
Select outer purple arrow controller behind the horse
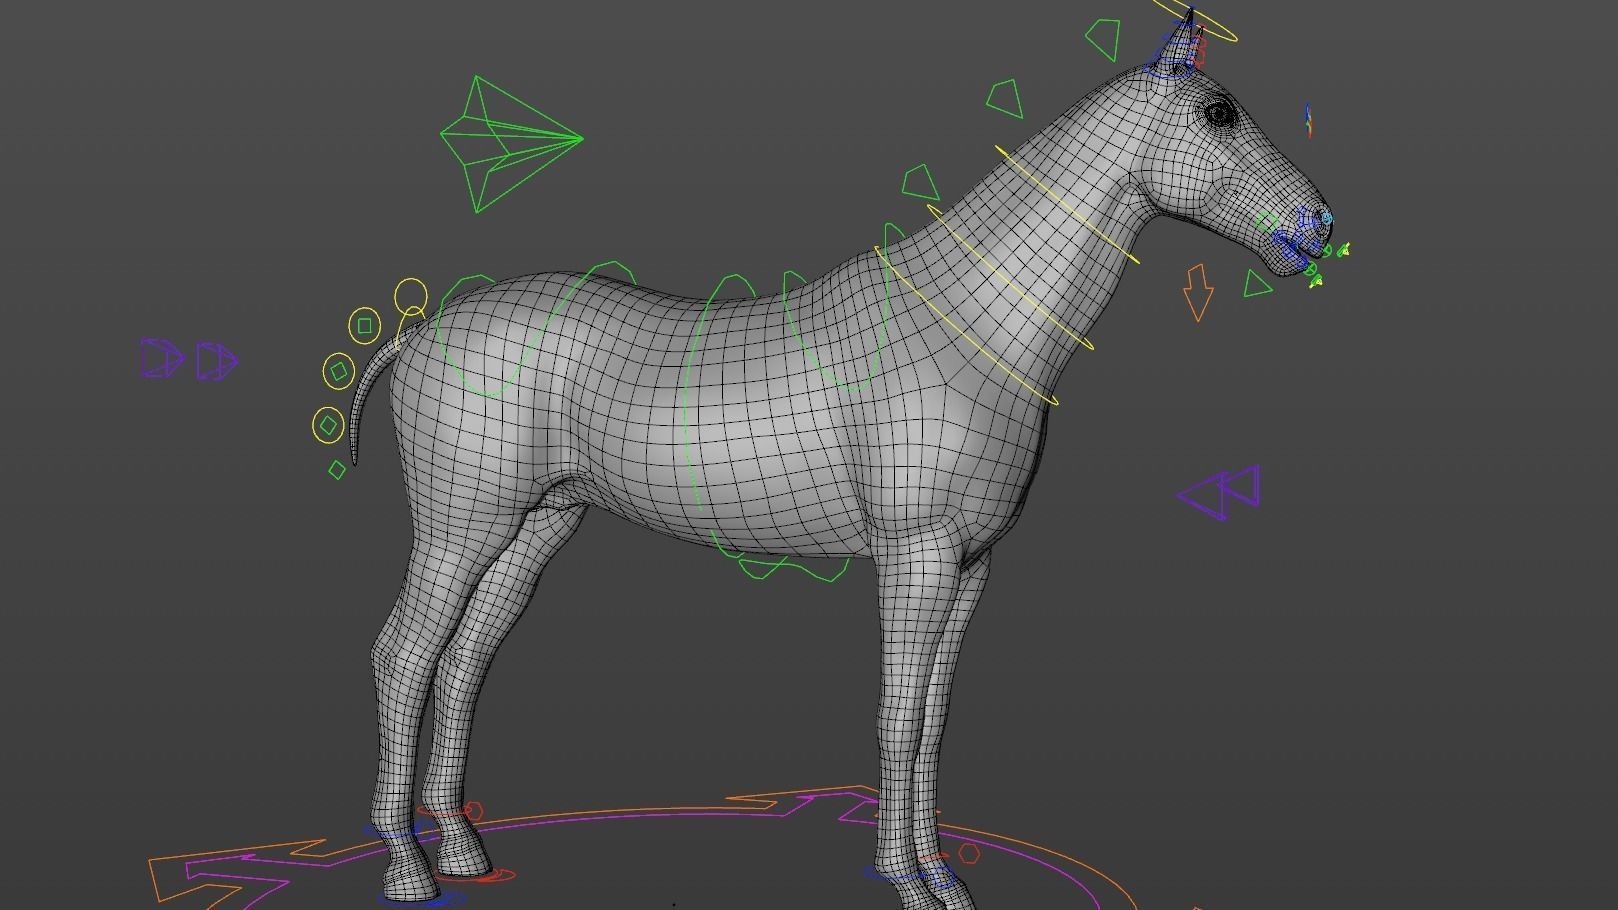[163, 359]
